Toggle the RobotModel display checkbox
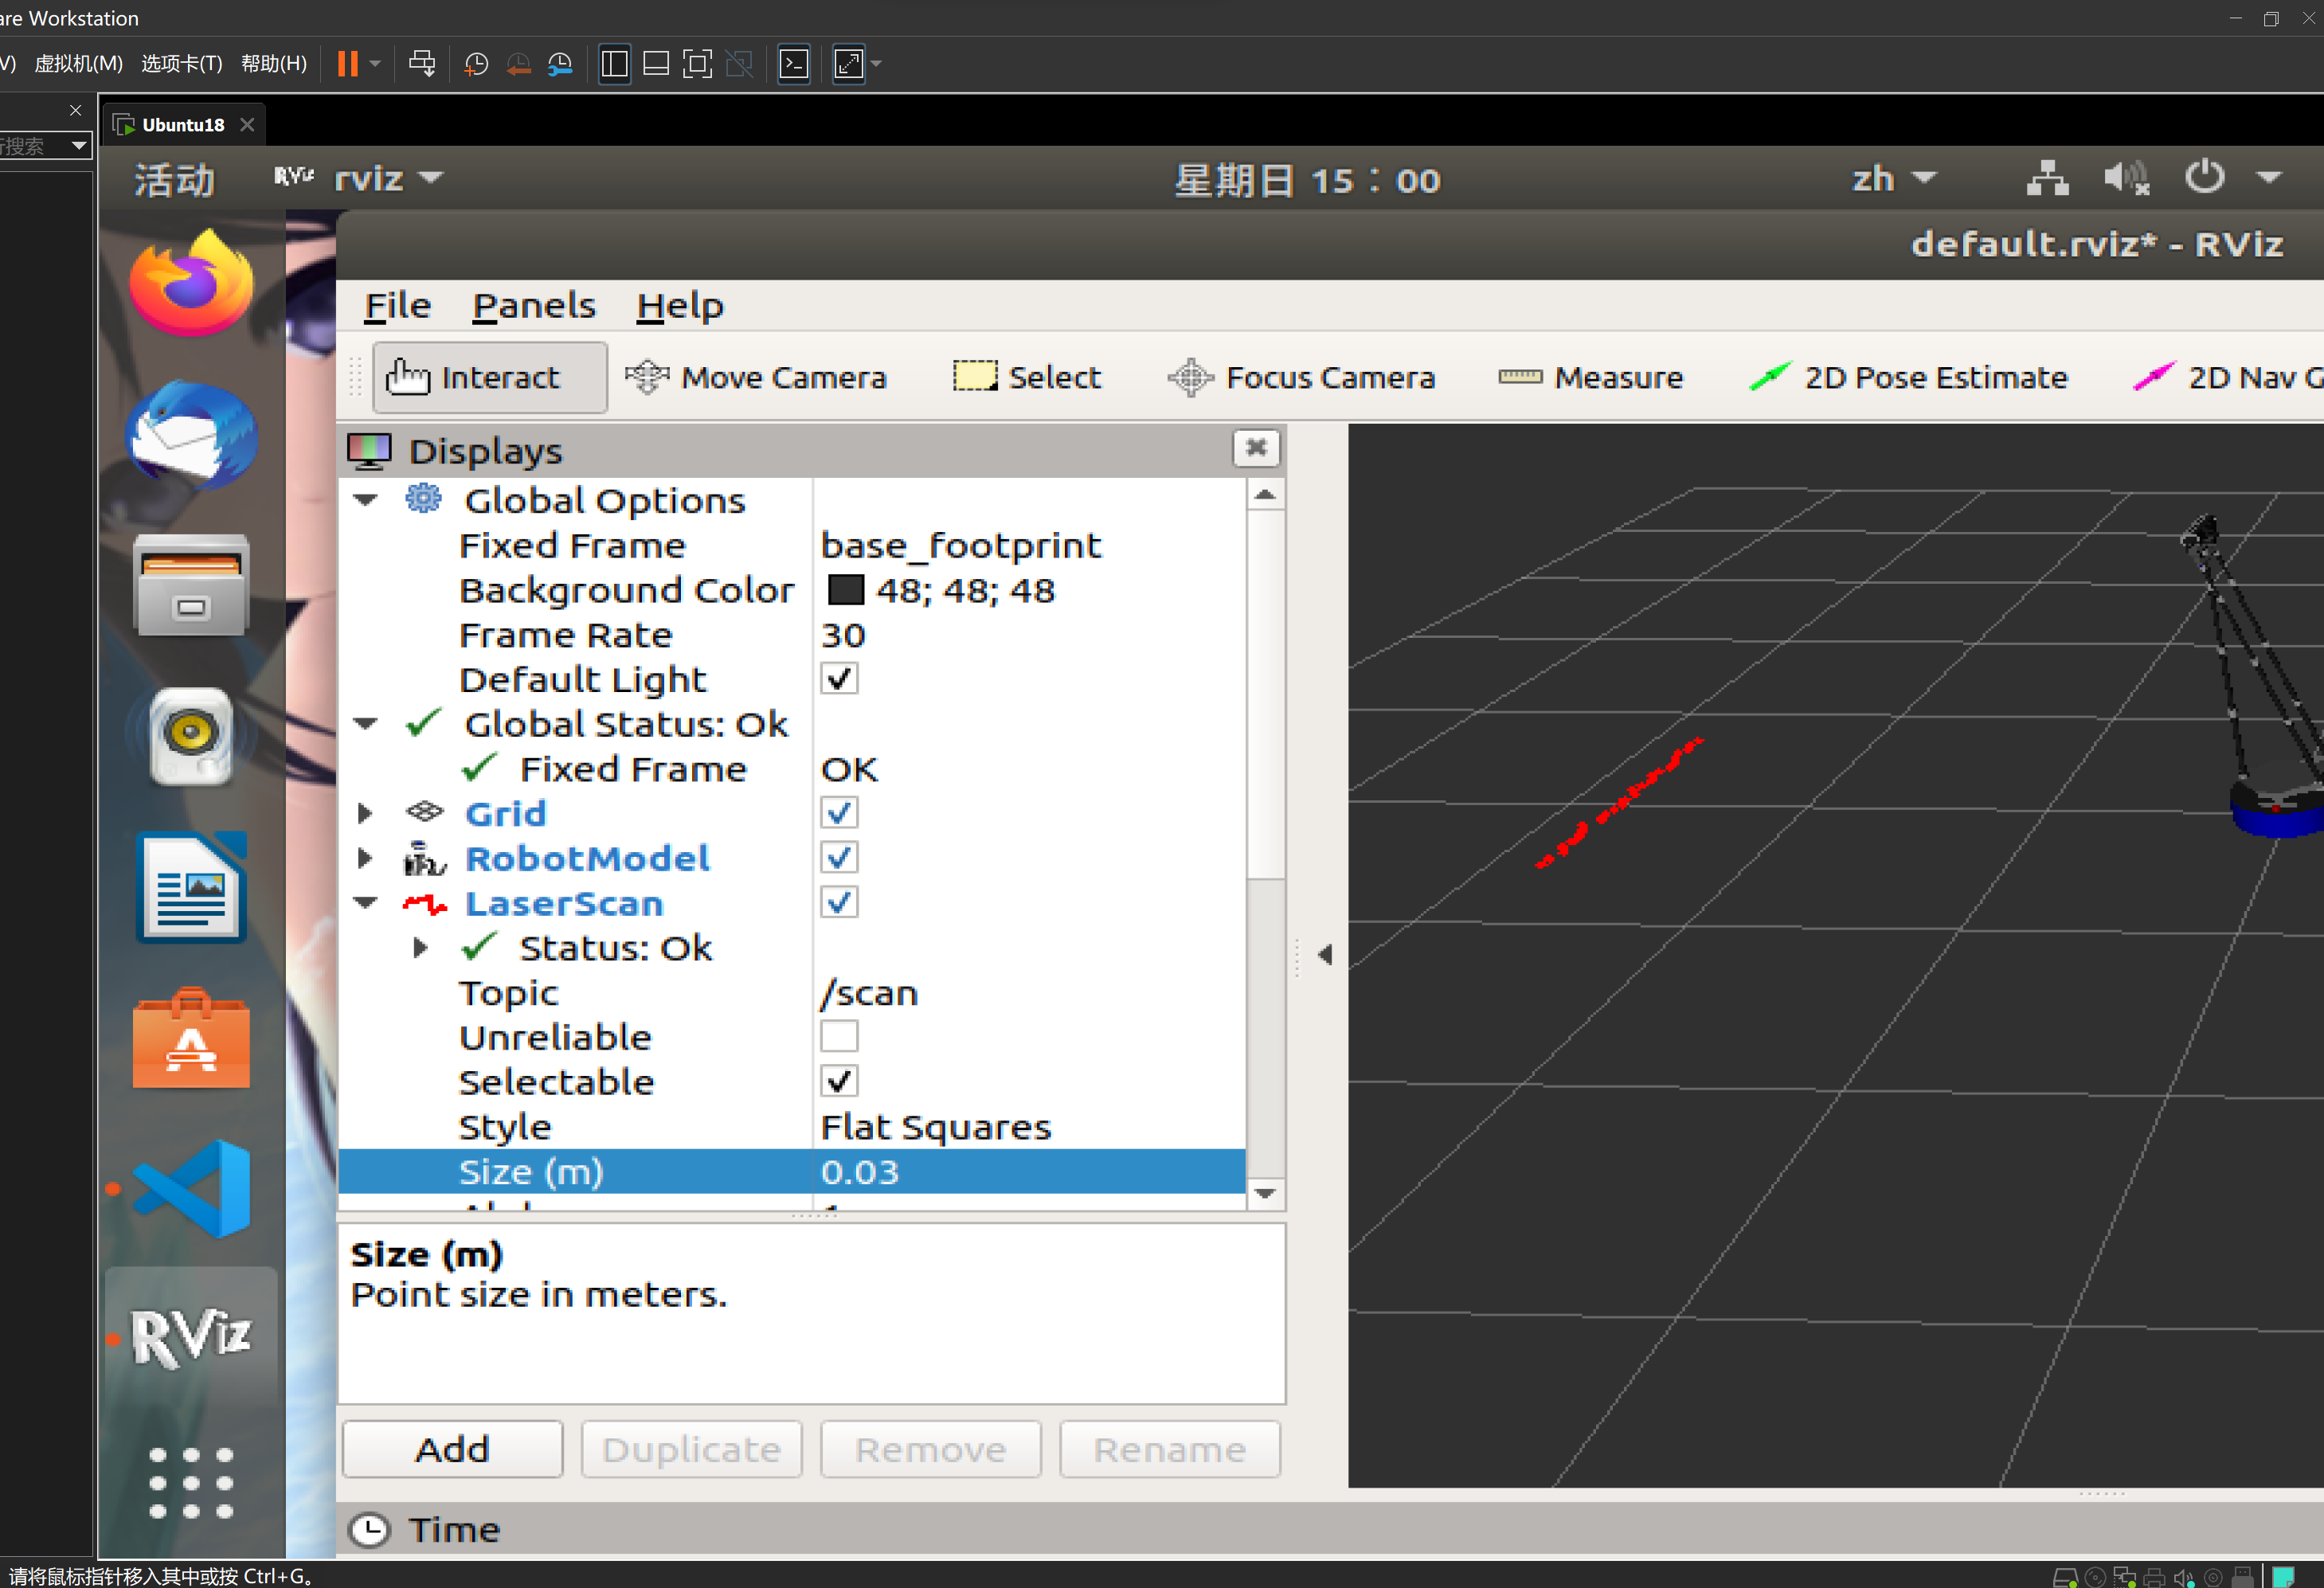2324x1588 pixels. point(839,857)
